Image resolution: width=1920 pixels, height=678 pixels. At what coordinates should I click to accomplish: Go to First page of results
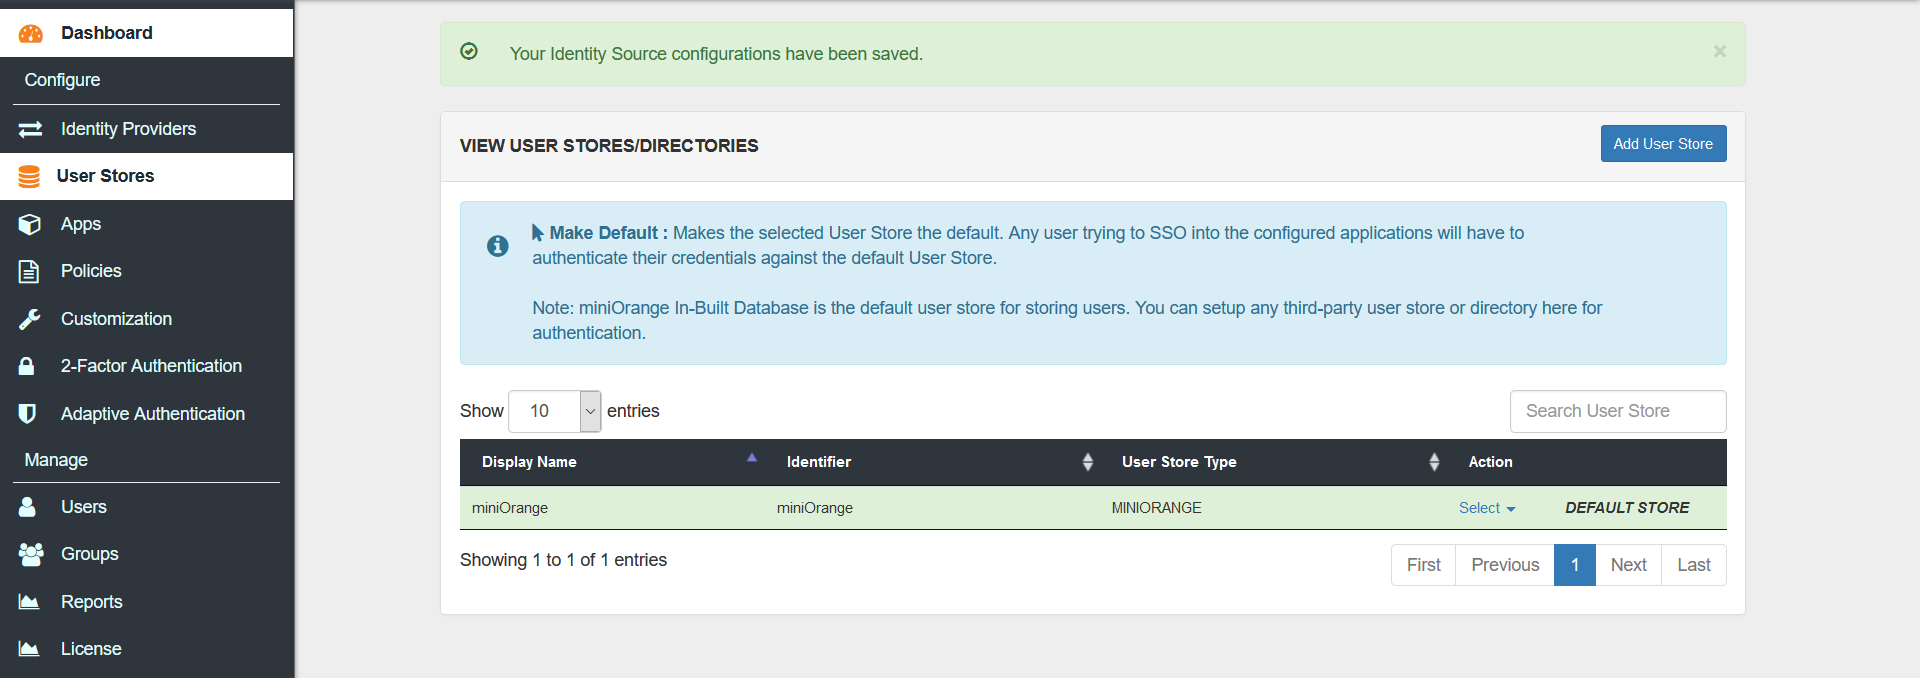coord(1423,565)
